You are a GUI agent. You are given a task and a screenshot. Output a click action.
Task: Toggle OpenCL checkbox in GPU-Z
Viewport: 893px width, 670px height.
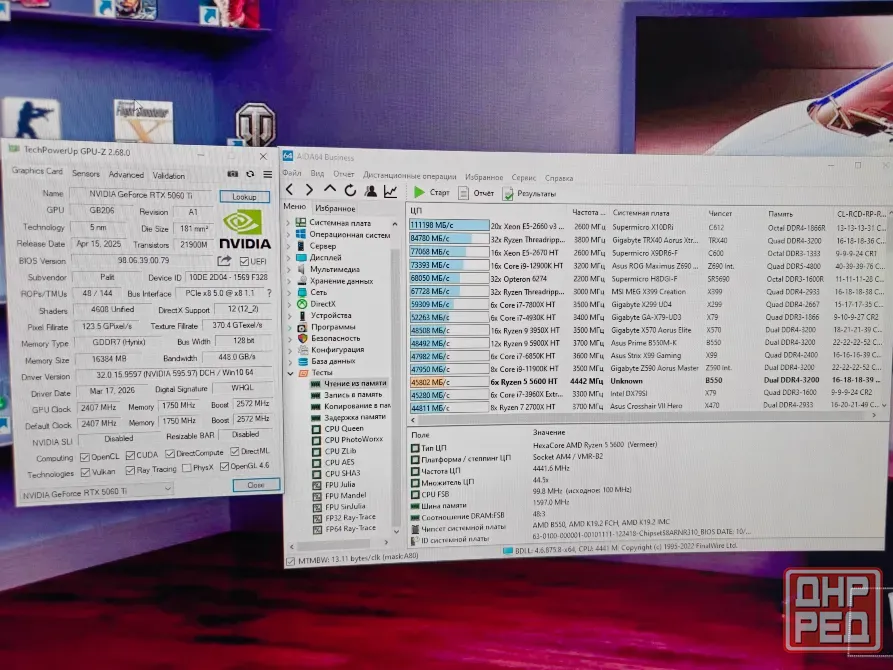85,457
